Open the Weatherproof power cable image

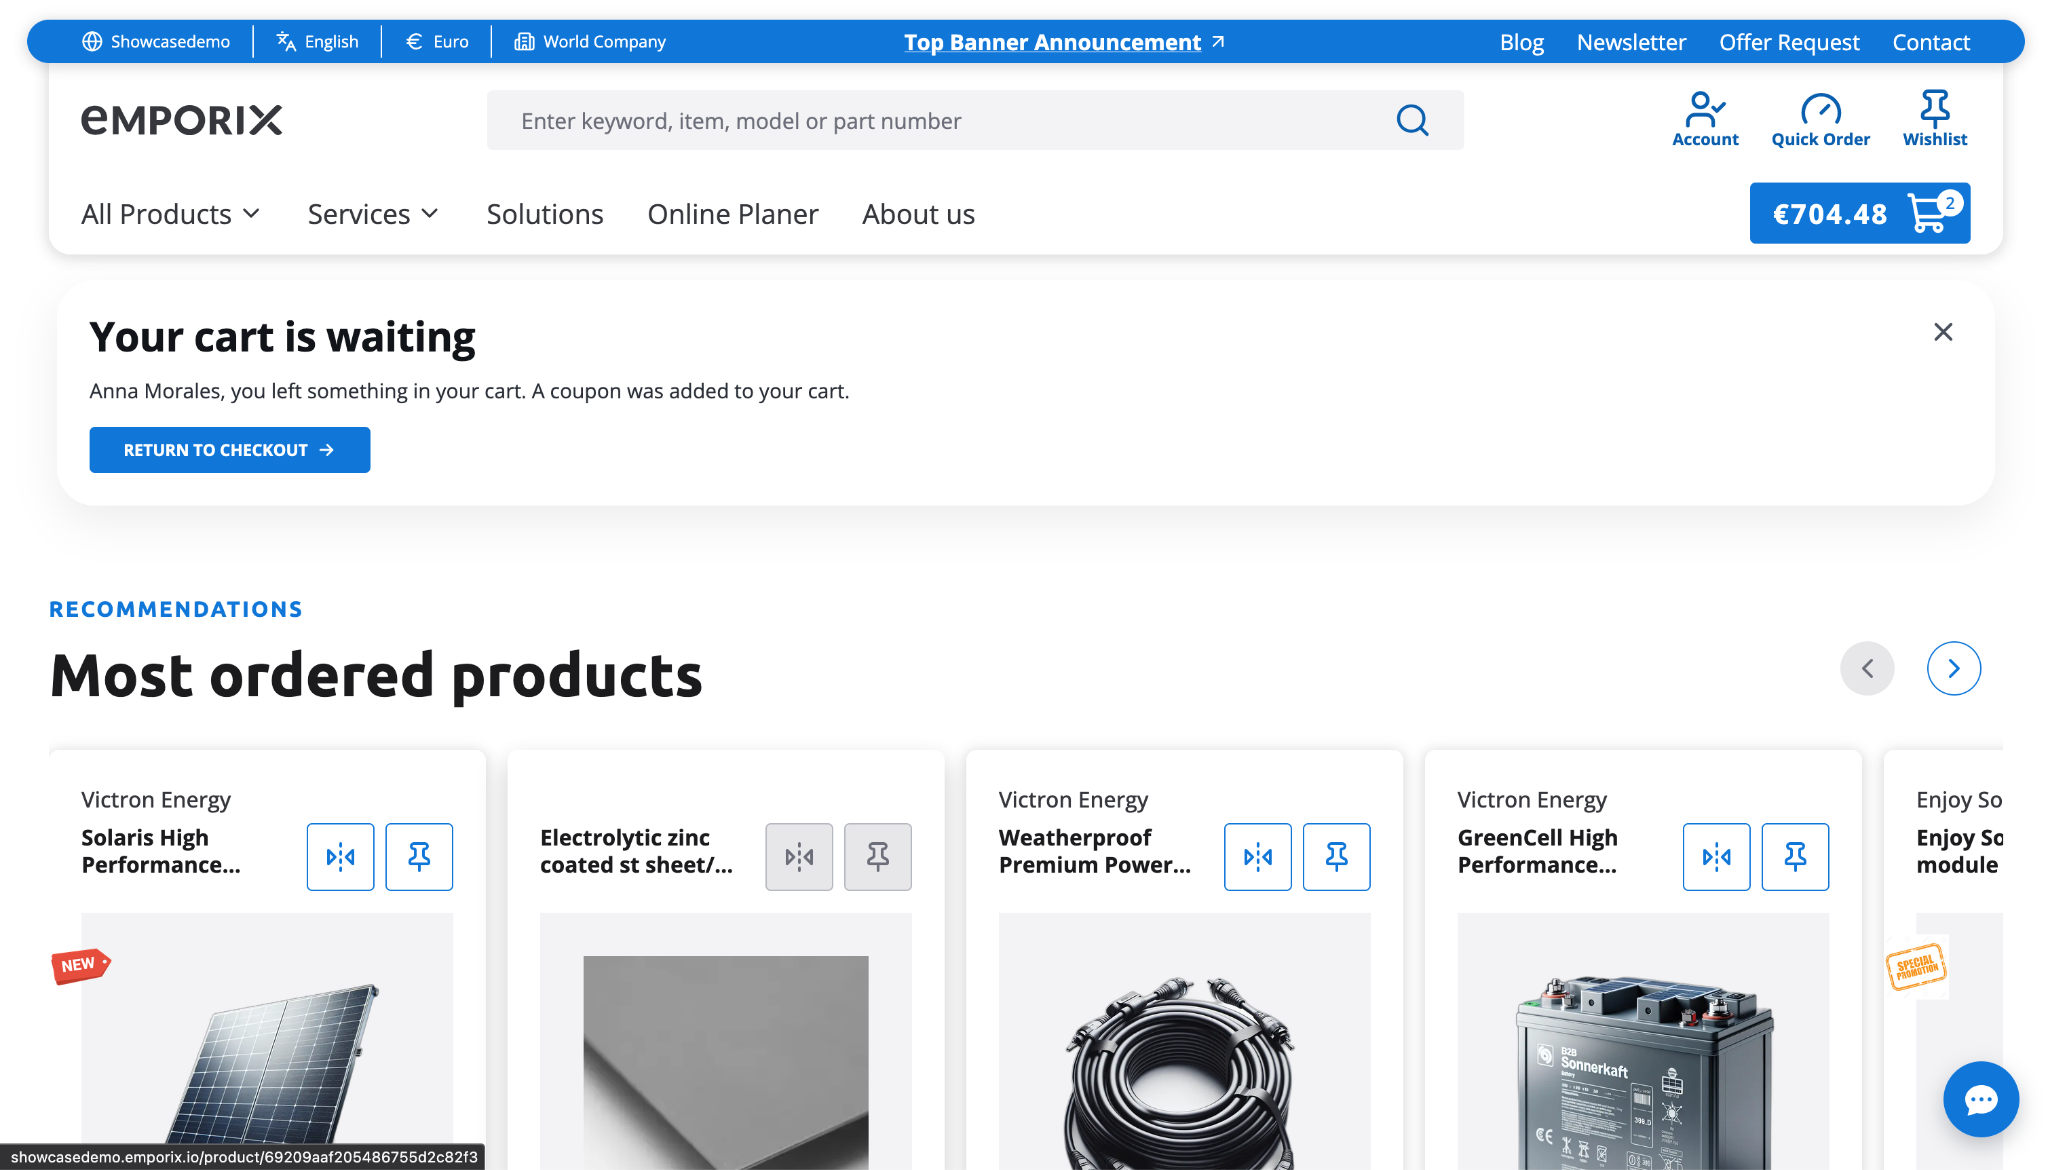[1184, 1041]
